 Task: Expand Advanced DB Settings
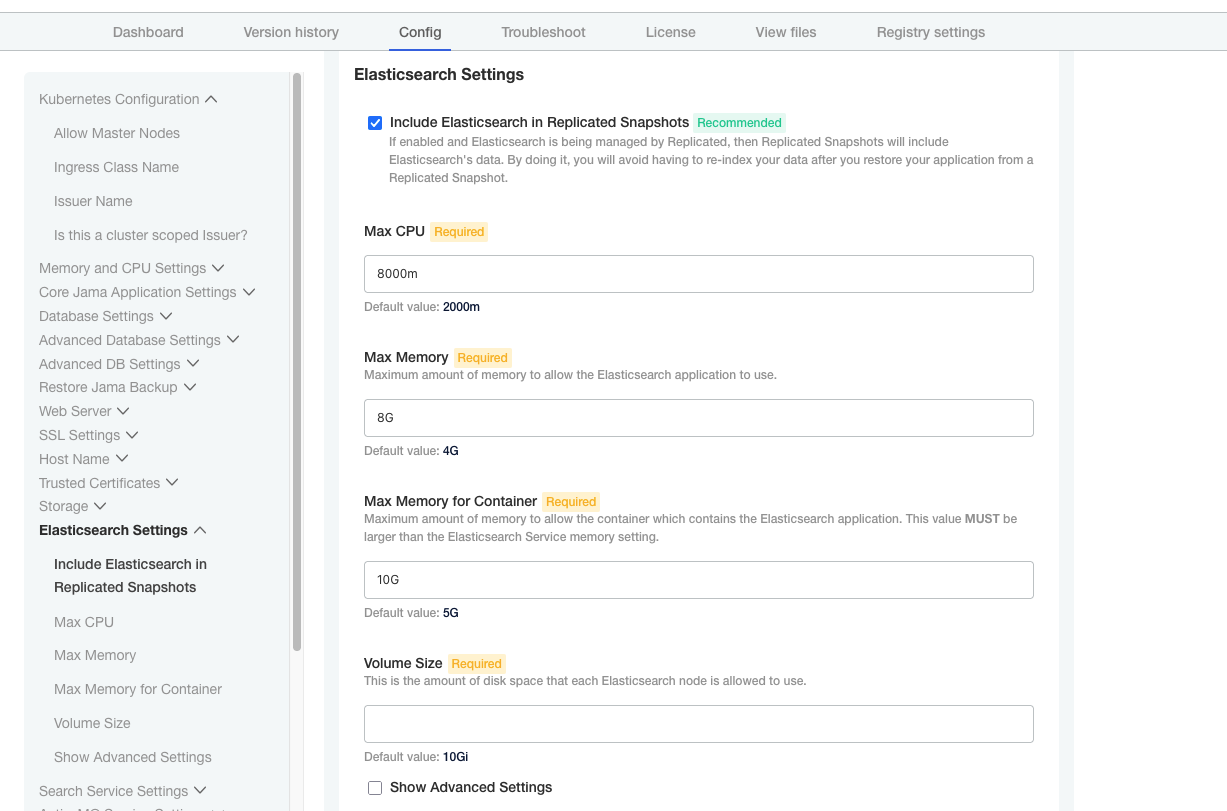(119, 364)
